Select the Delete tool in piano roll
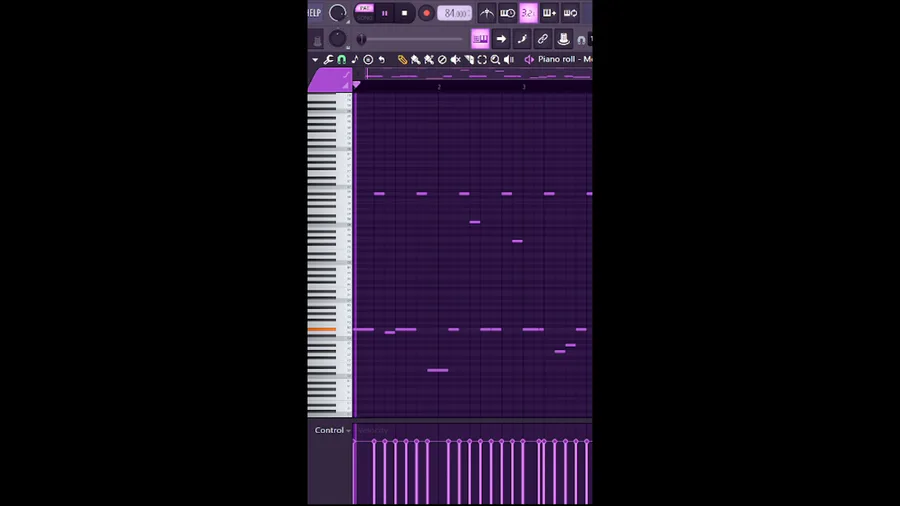This screenshot has height=506, width=900. (442, 60)
